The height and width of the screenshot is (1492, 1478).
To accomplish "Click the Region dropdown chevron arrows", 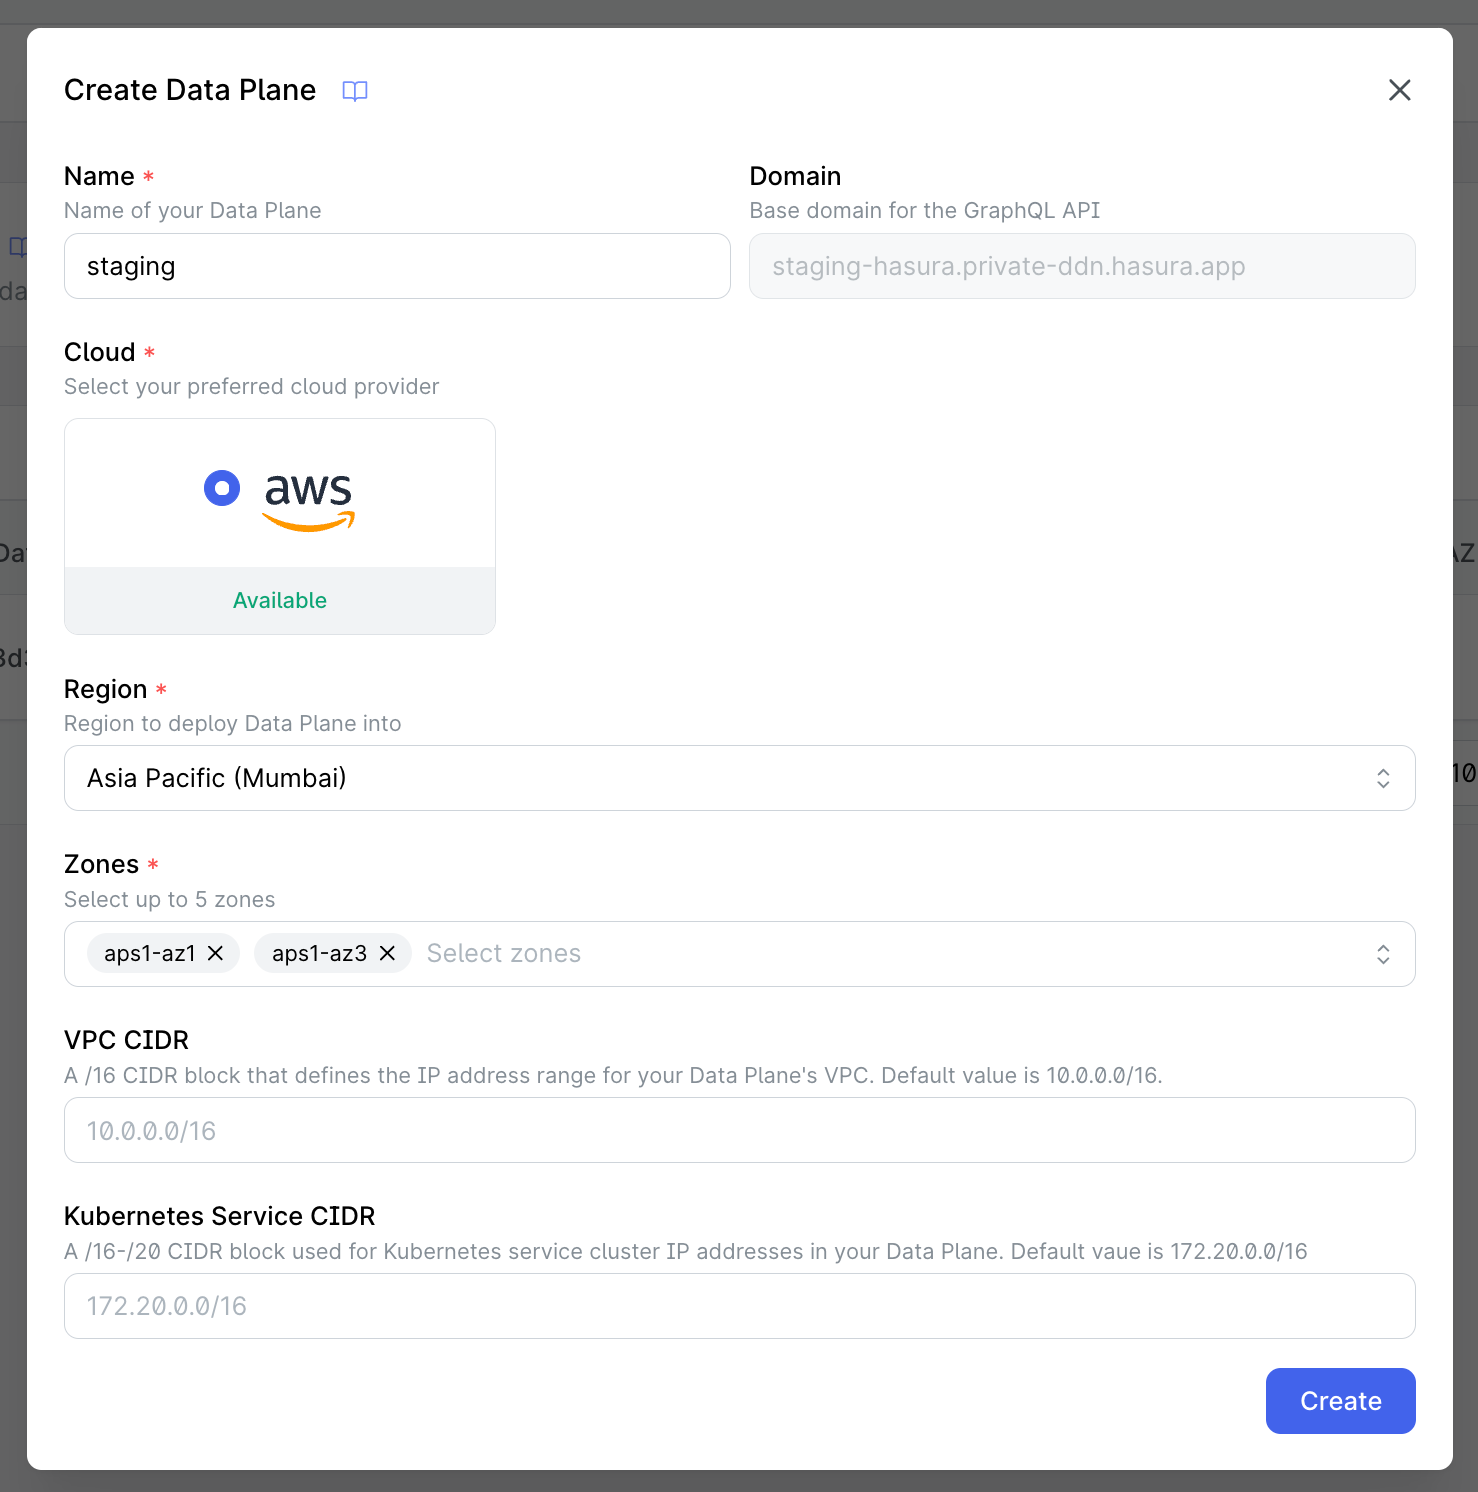I will [x=1383, y=778].
